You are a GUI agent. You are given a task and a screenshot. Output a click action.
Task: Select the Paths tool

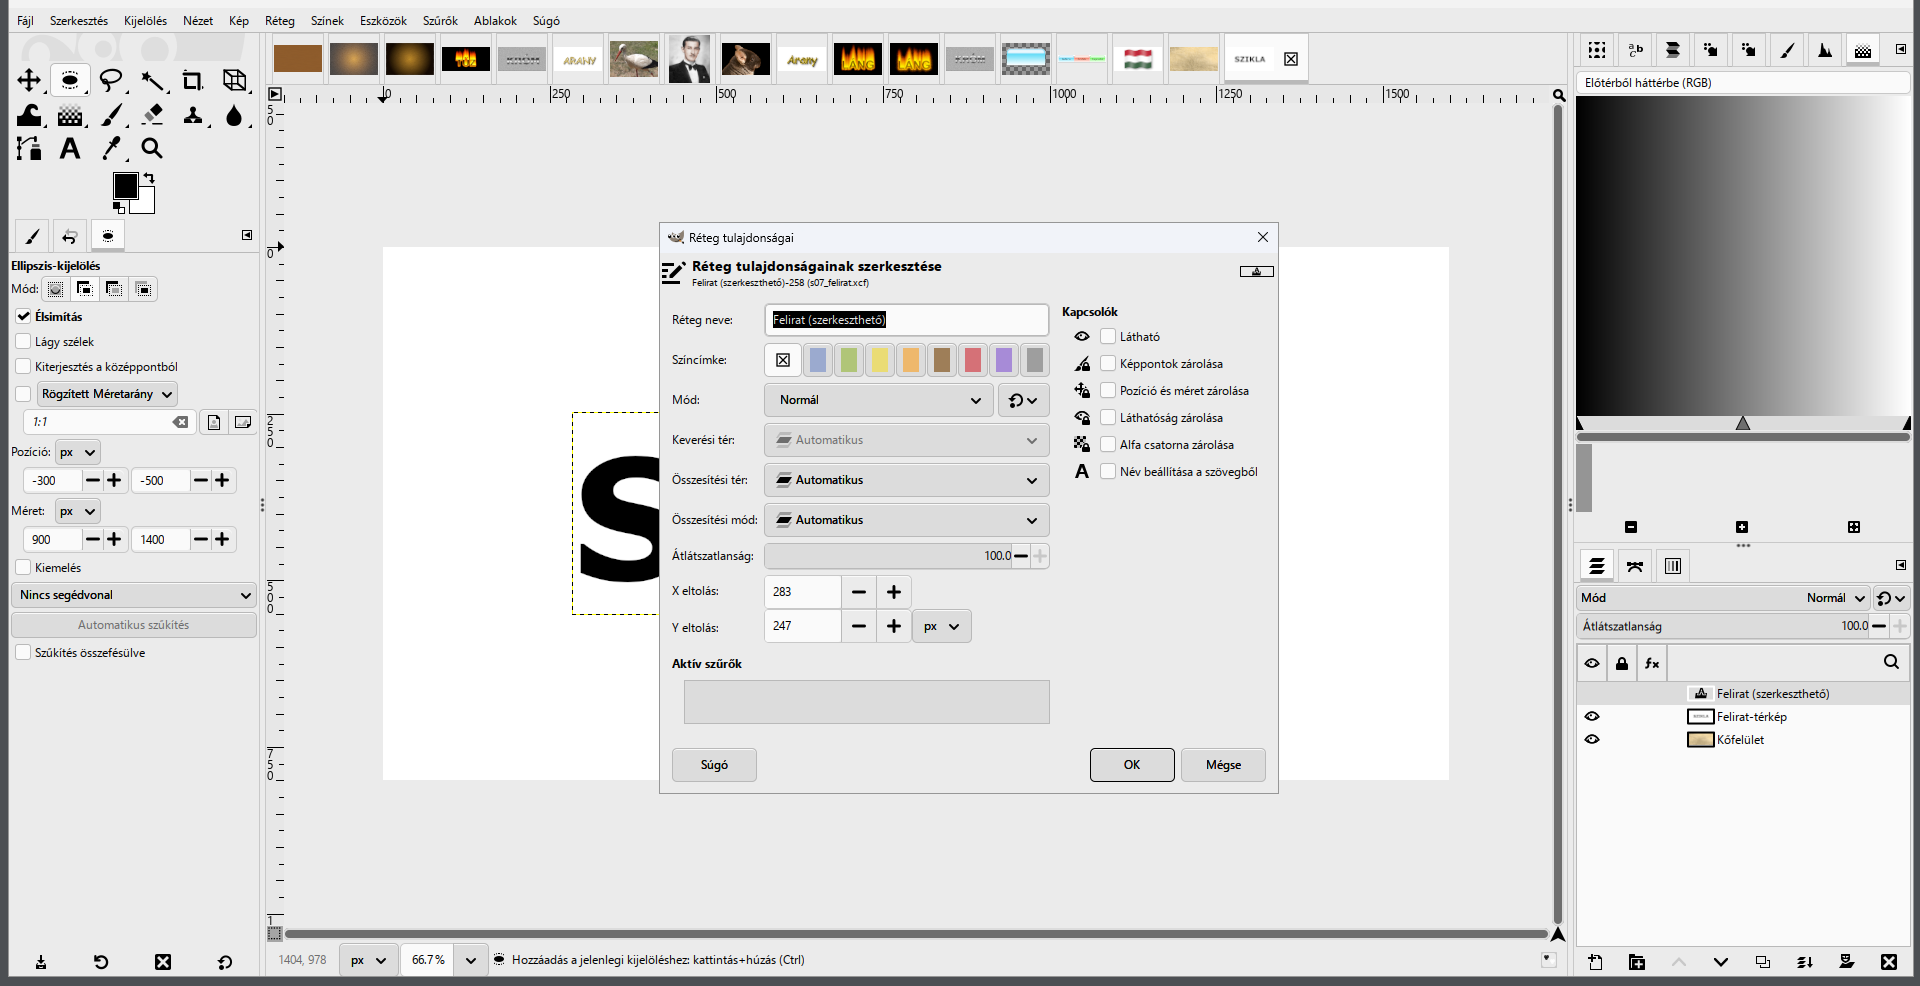(29, 149)
